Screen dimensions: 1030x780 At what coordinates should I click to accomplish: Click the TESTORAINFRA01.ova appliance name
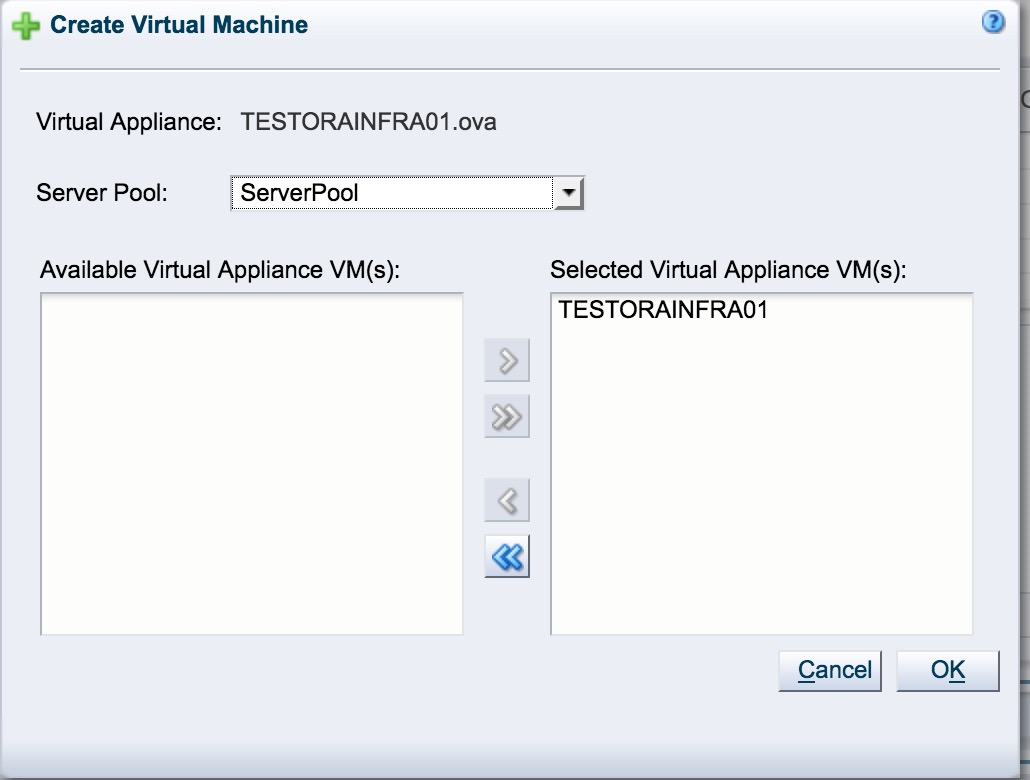pos(369,122)
